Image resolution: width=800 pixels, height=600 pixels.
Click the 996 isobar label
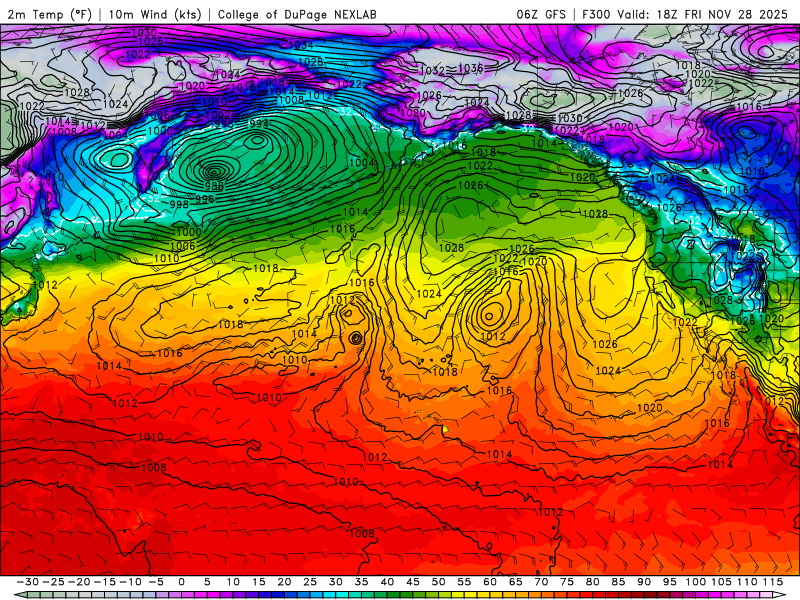204,199
